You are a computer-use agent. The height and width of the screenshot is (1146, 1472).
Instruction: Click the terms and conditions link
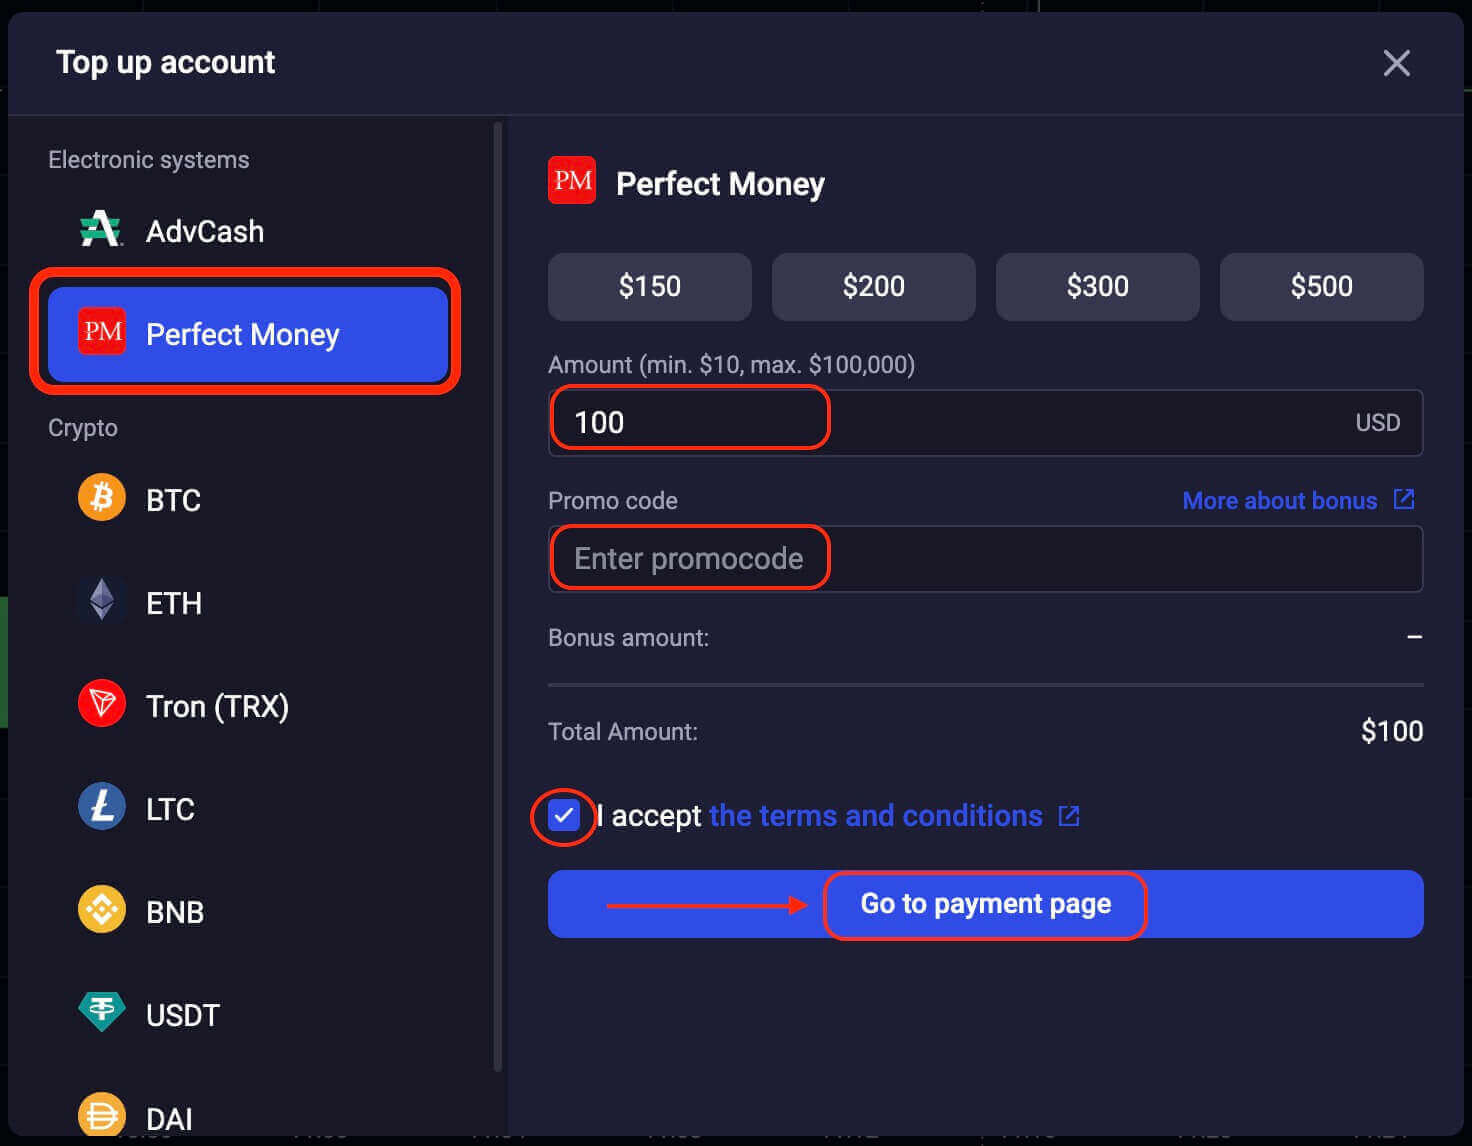[874, 815]
